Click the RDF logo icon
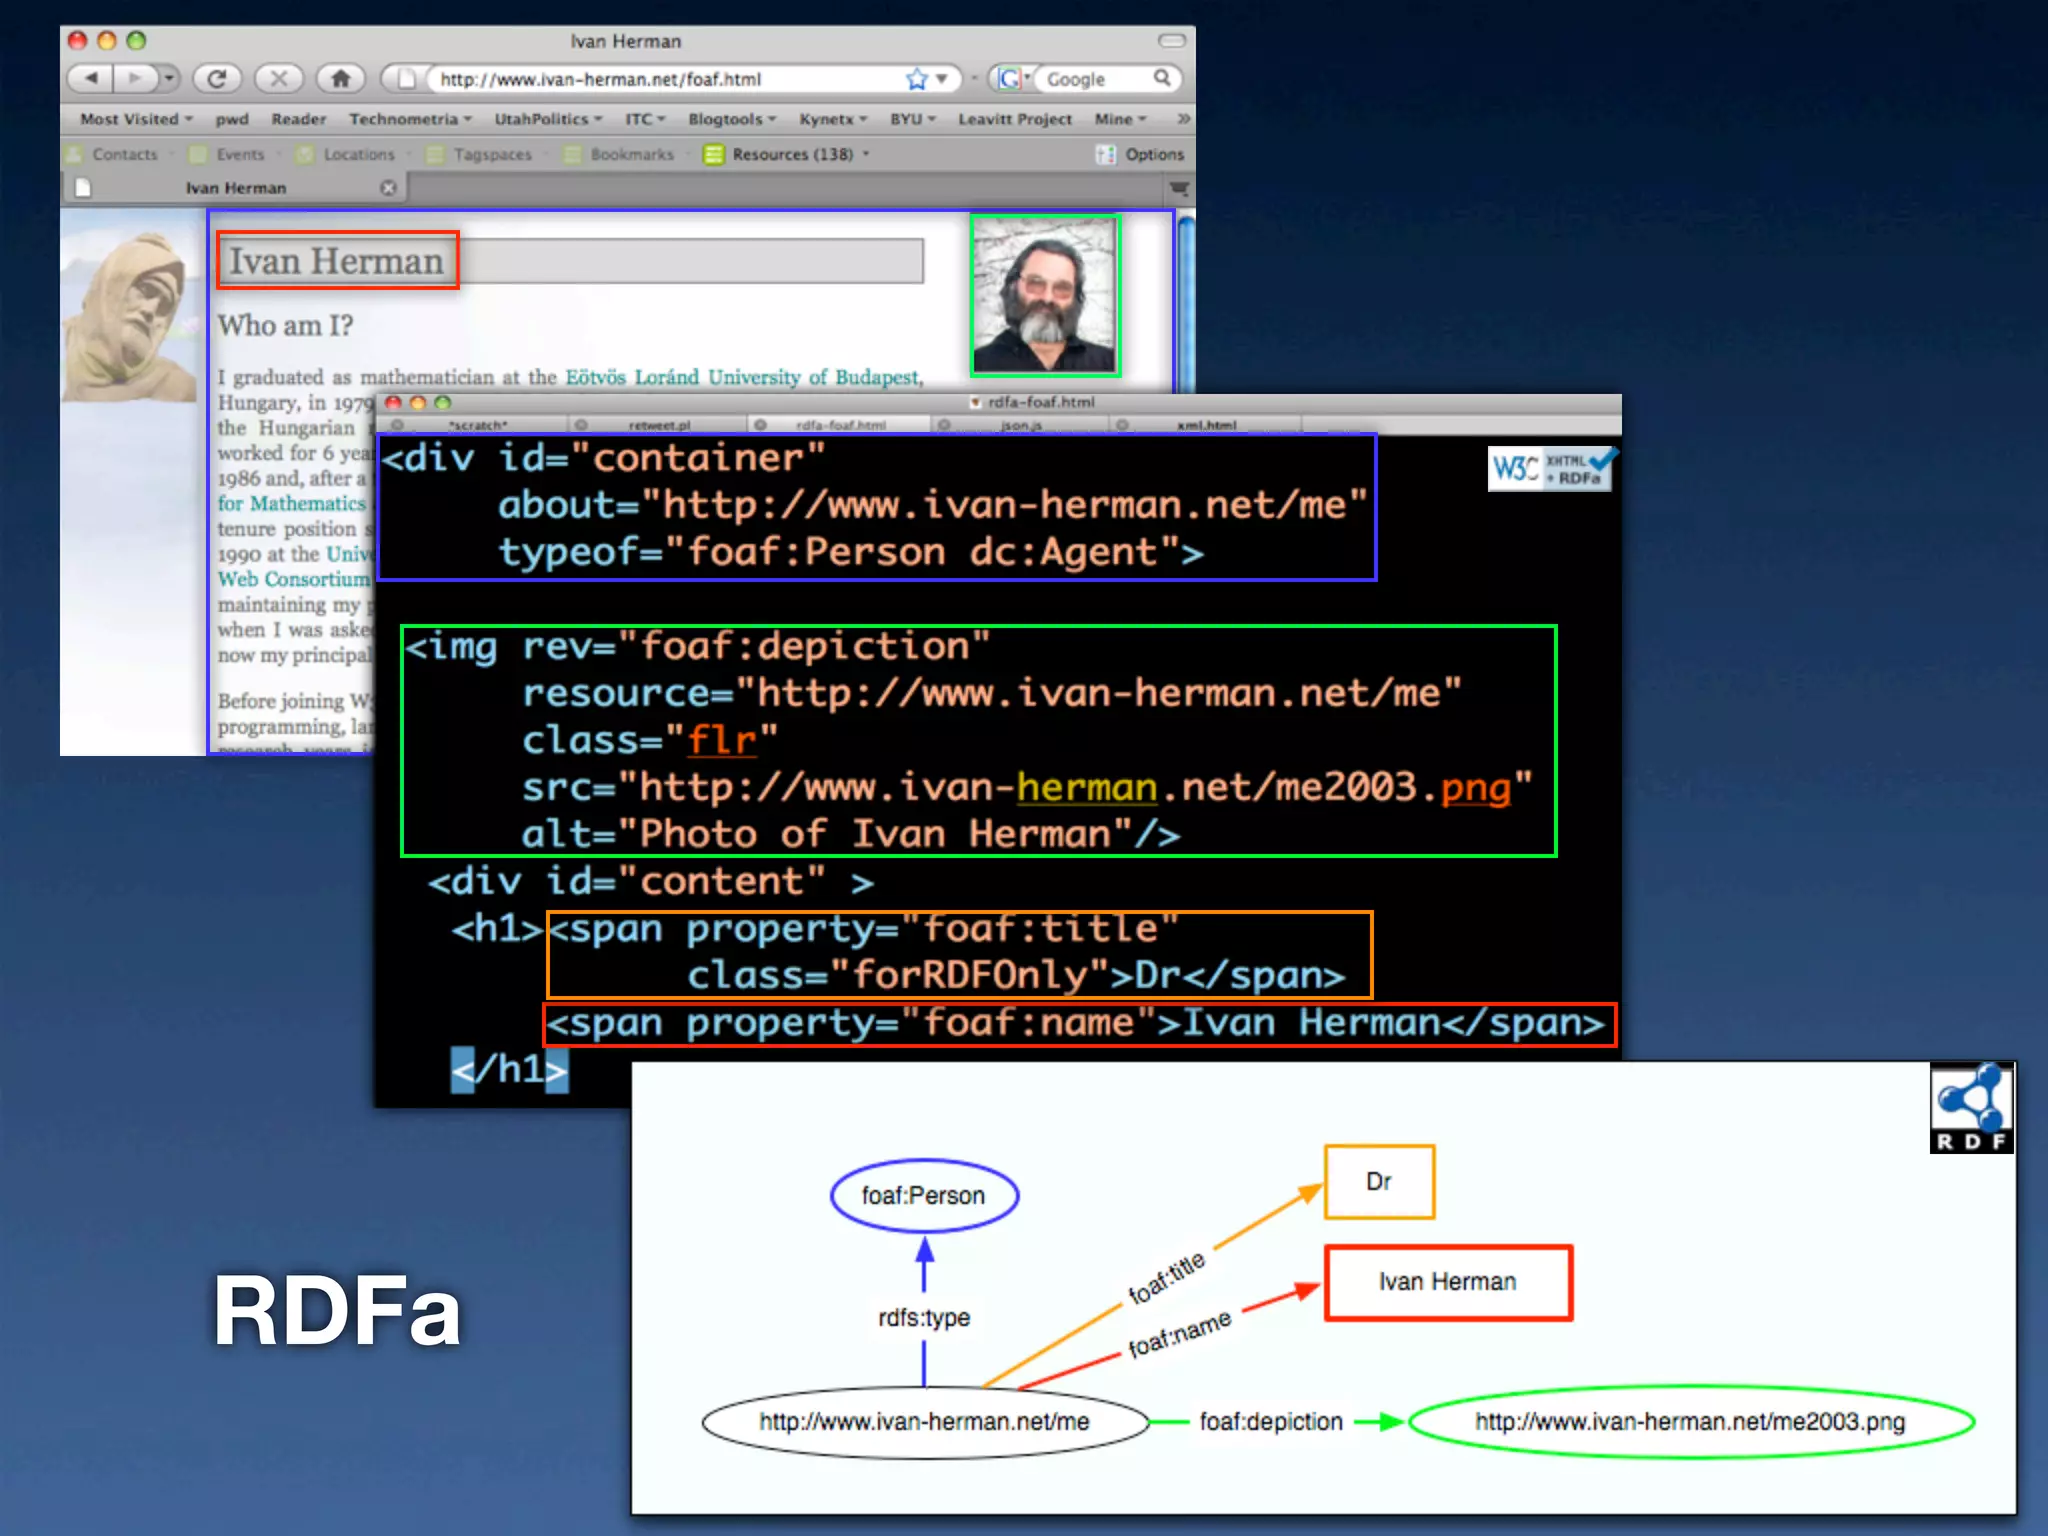2048x1536 pixels. click(x=1971, y=1108)
